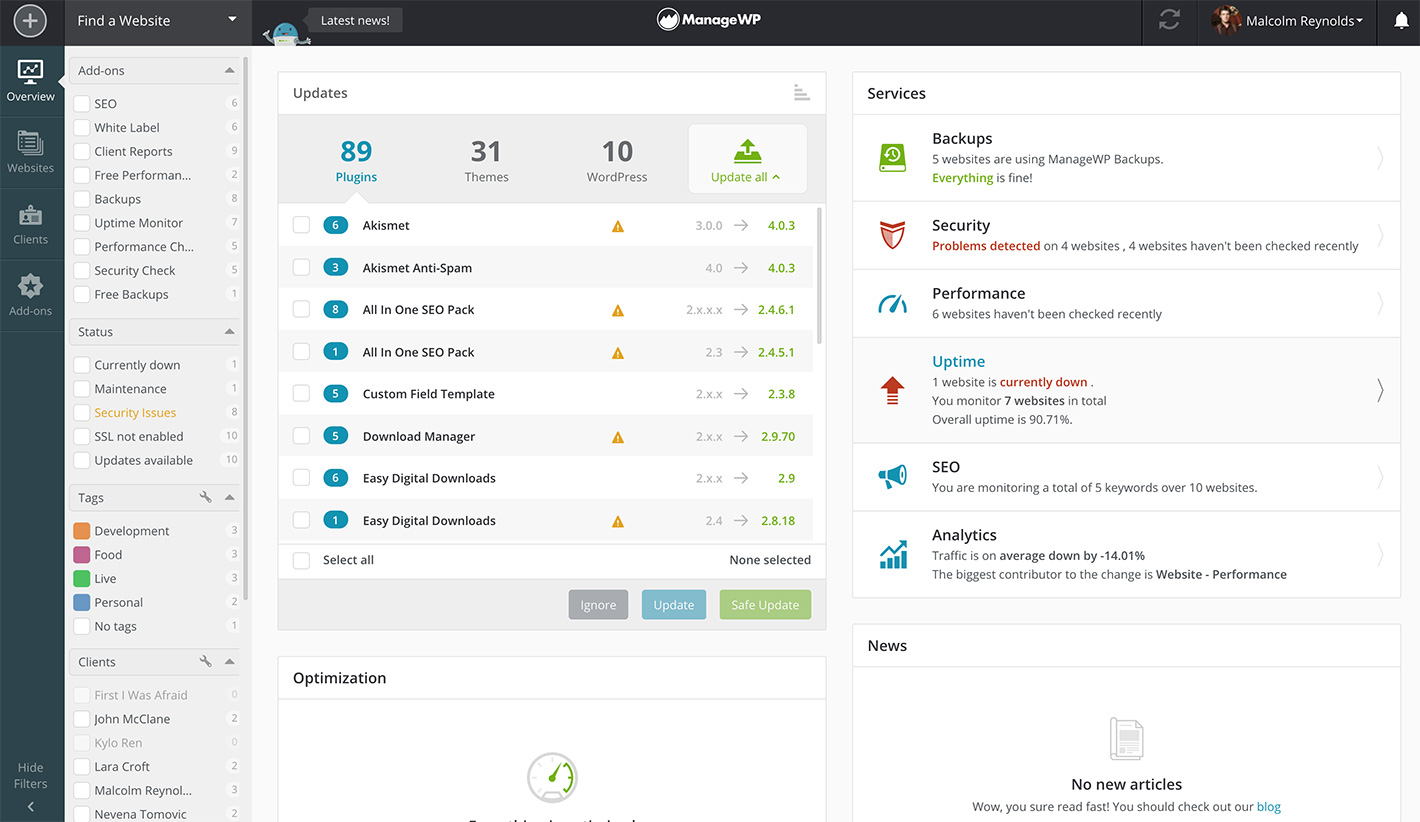This screenshot has width=1420, height=822.
Task: Open Add-ons in the left sidebar
Action: 31,295
